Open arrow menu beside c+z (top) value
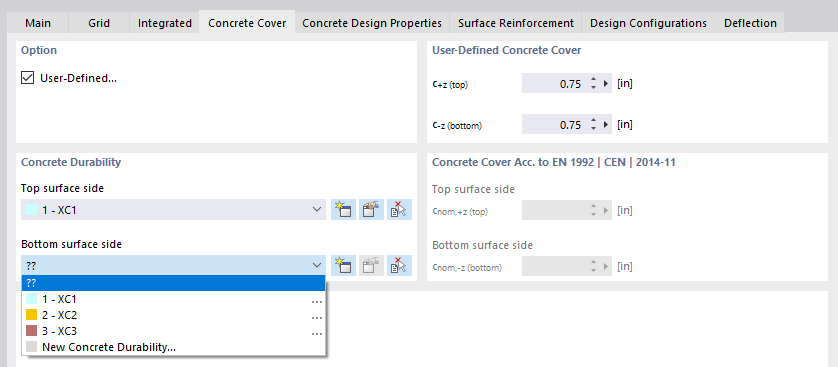 [x=606, y=83]
